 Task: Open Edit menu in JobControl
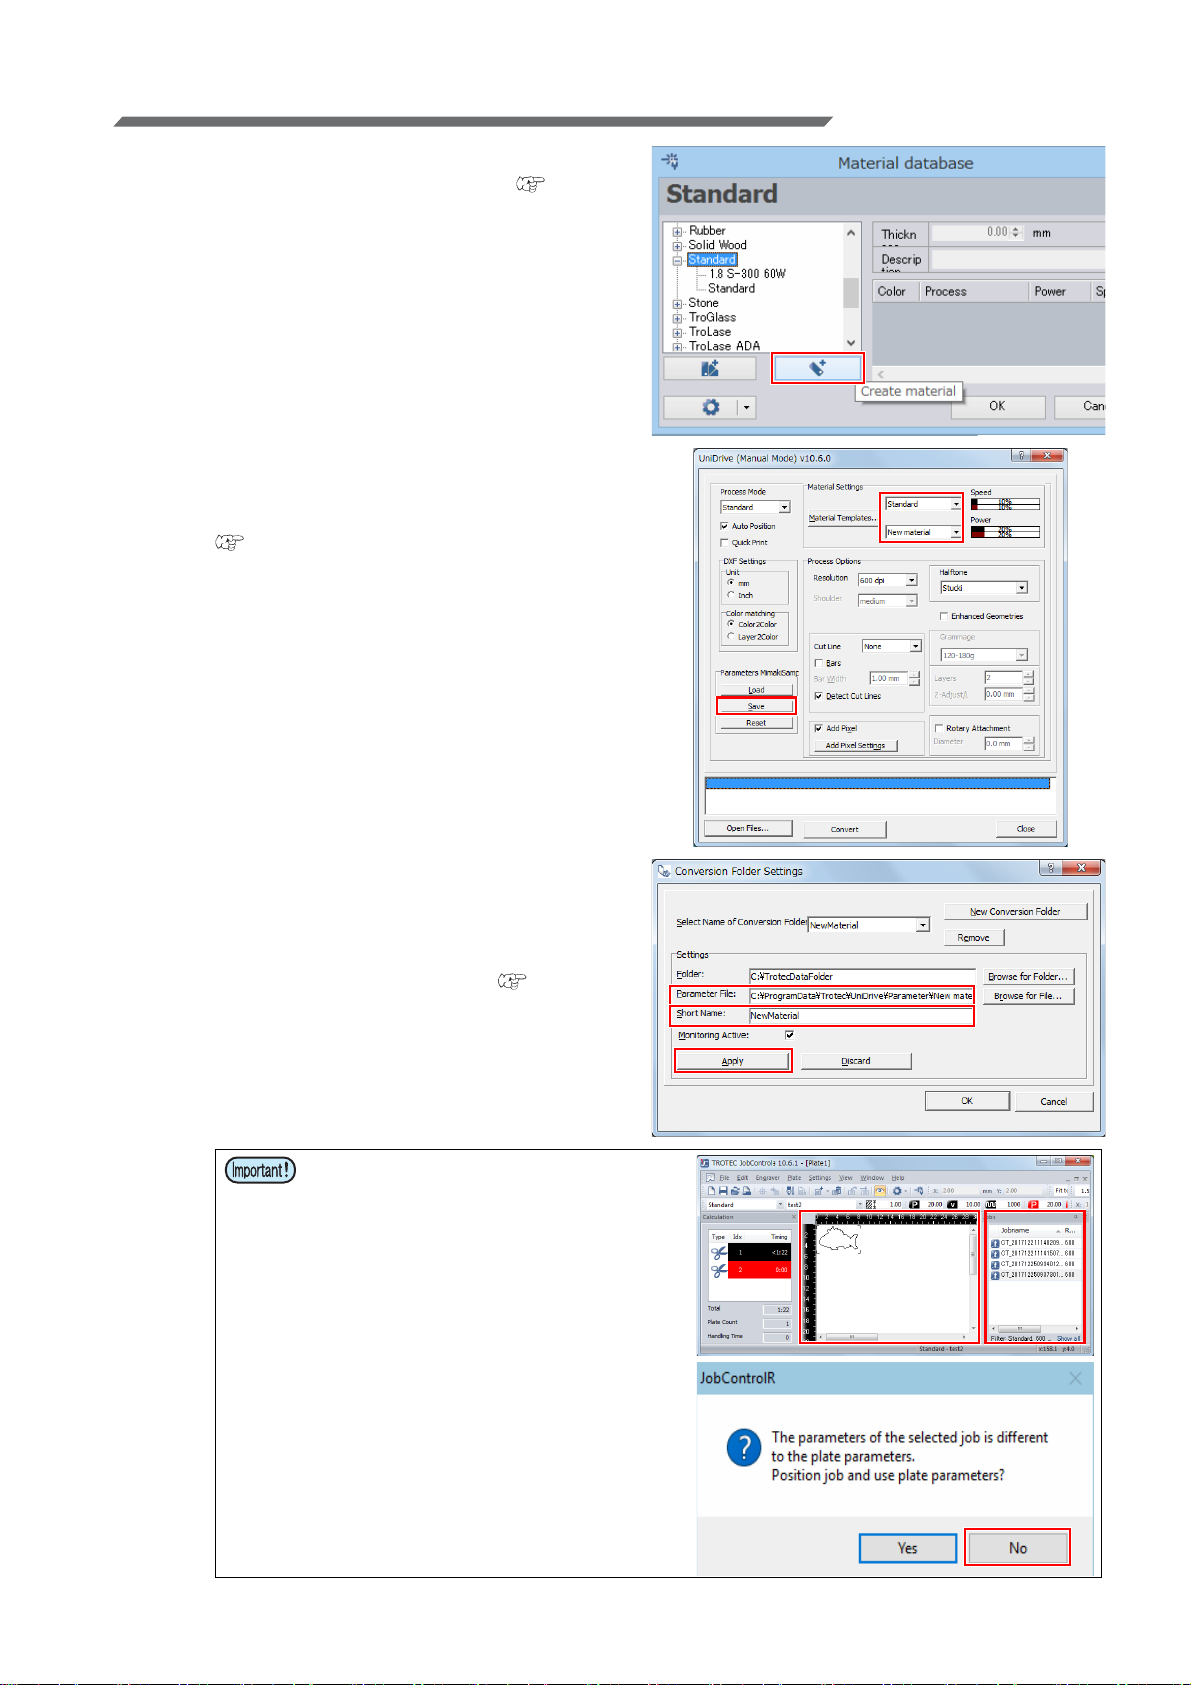(x=742, y=1178)
